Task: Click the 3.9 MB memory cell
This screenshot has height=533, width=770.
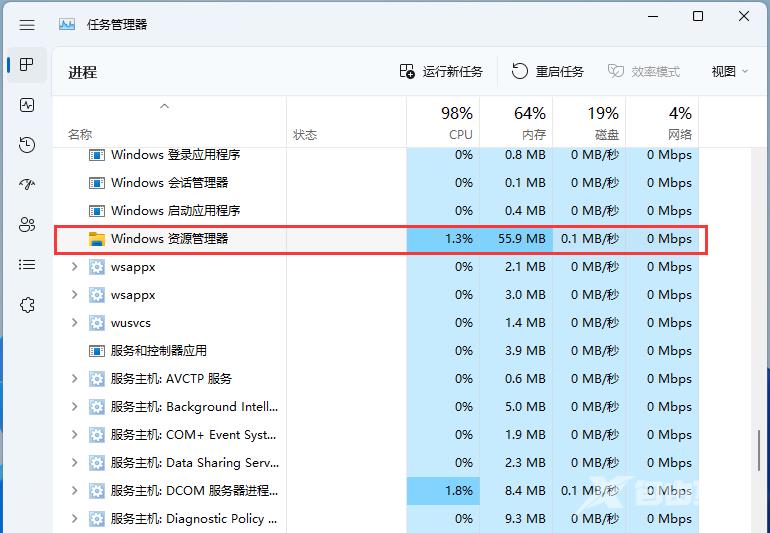Action: (x=516, y=351)
